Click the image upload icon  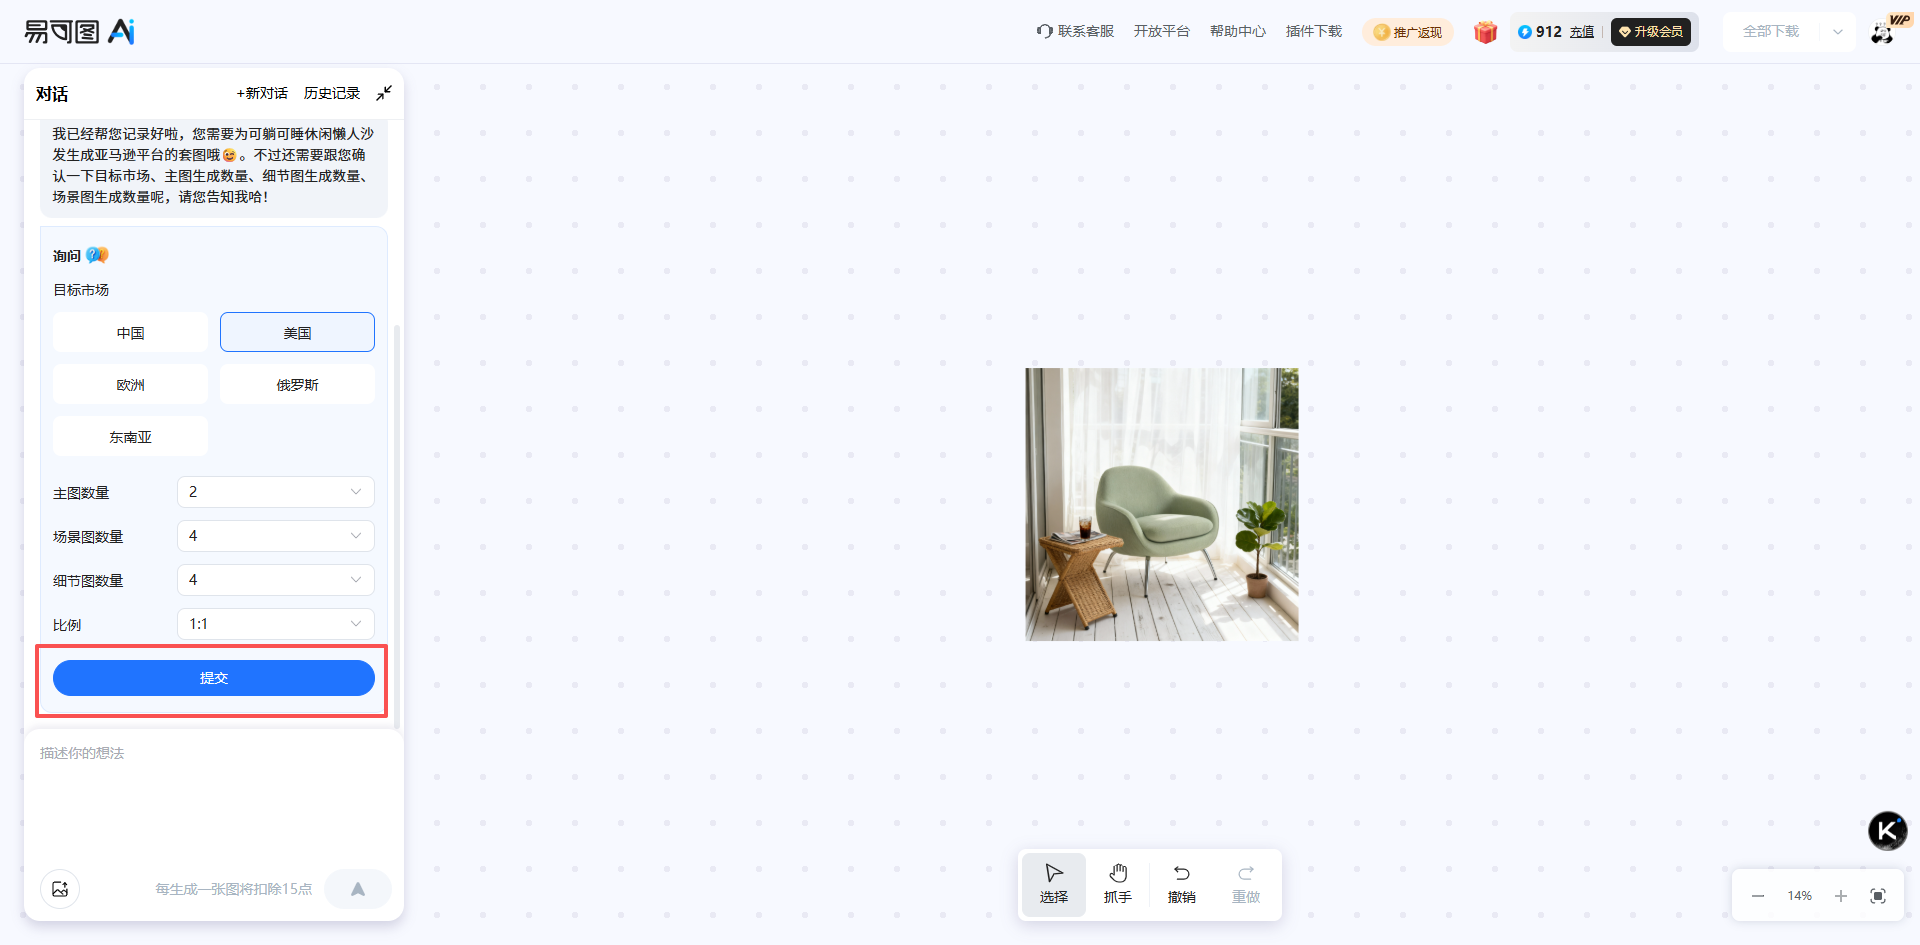coord(60,889)
